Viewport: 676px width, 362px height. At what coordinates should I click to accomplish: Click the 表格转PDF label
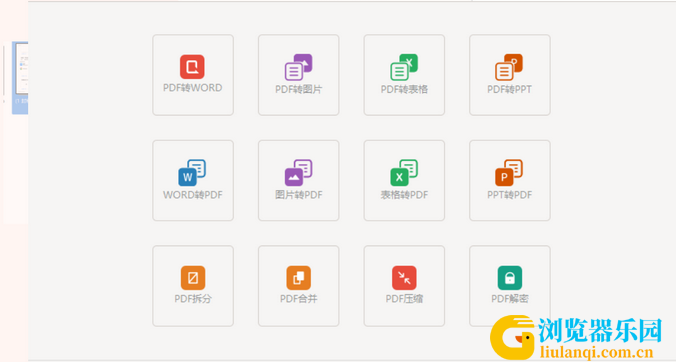coord(404,195)
